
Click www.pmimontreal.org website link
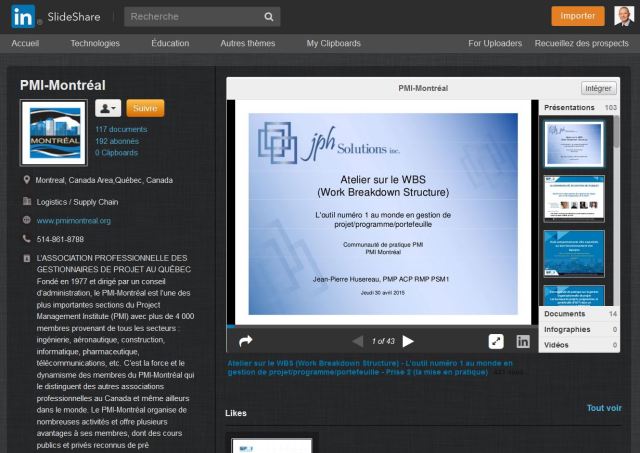[x=73, y=220]
